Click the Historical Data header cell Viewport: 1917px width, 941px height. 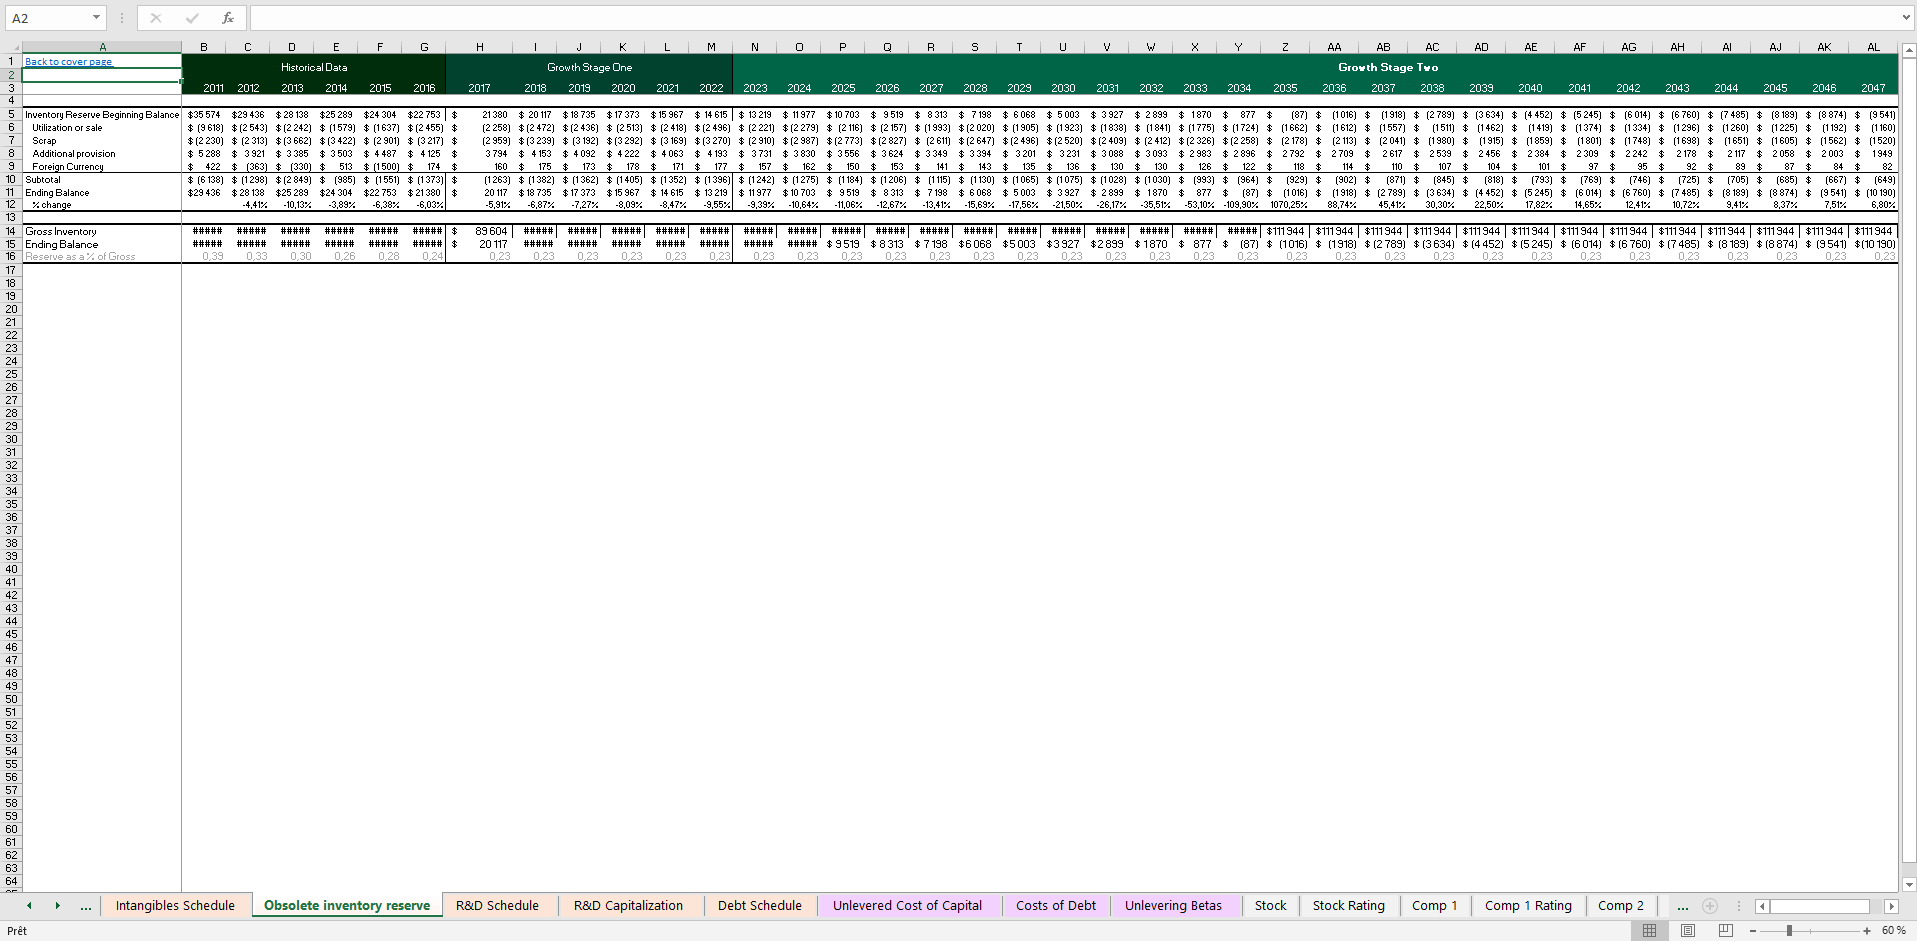click(314, 67)
